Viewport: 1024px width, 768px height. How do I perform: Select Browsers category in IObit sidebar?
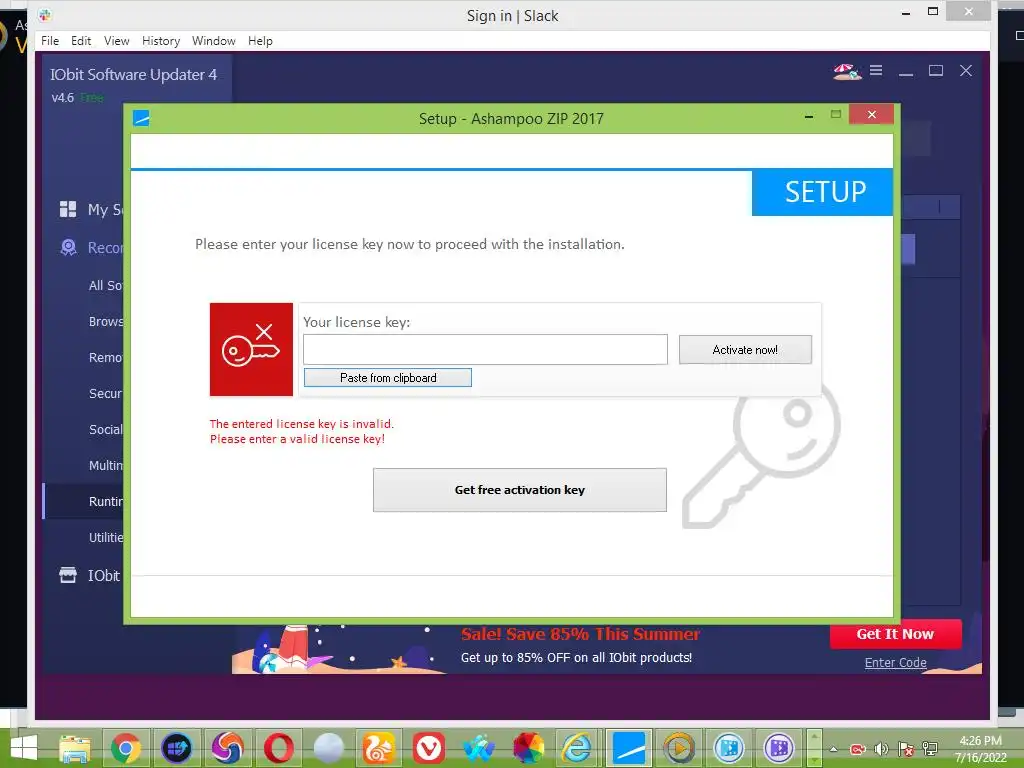(x=105, y=321)
